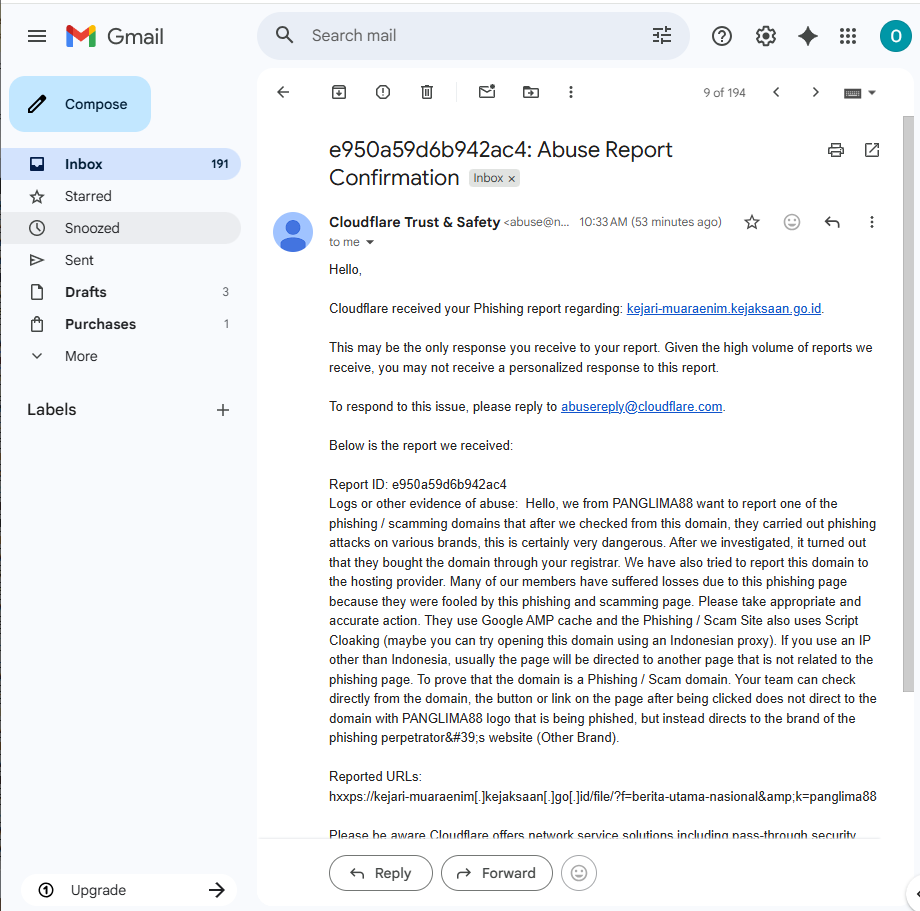Open the Inbox folder

click(x=121, y=164)
